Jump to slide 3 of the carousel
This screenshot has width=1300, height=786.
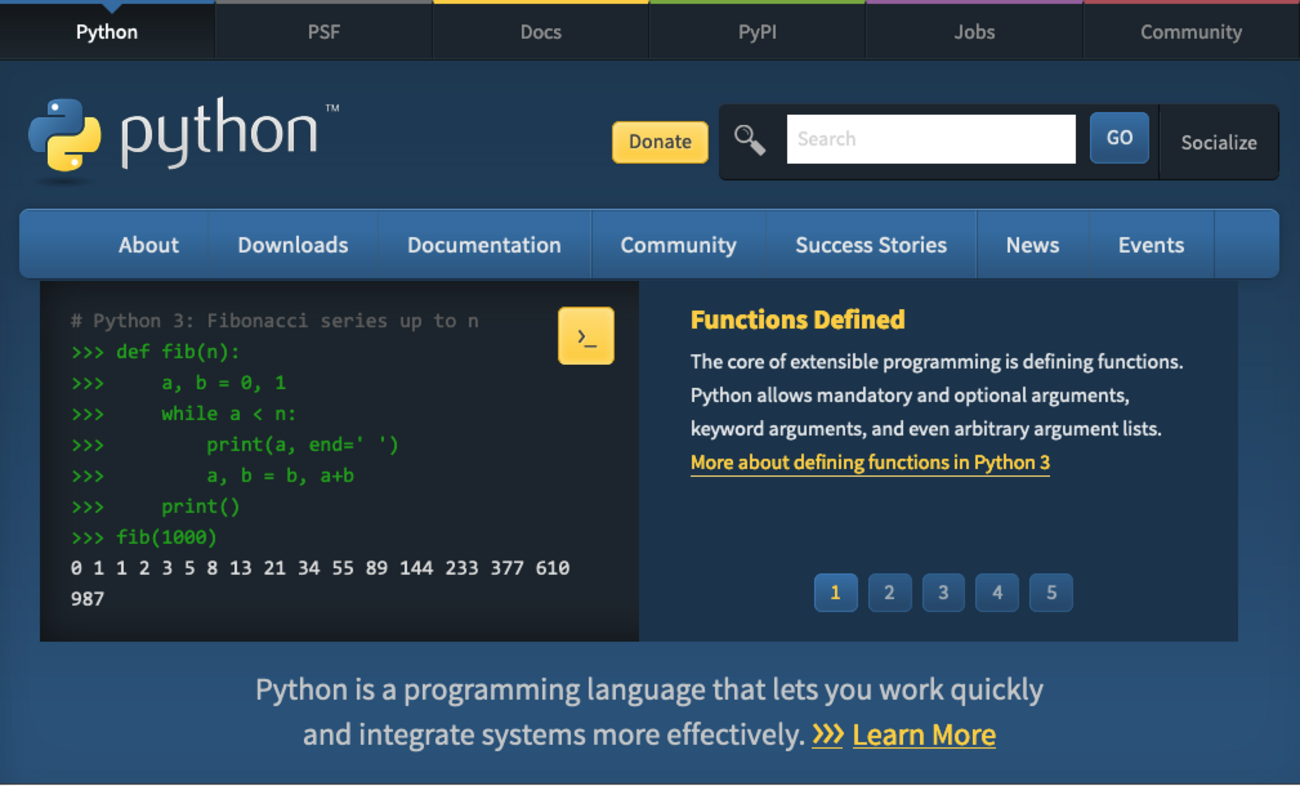pos(943,593)
